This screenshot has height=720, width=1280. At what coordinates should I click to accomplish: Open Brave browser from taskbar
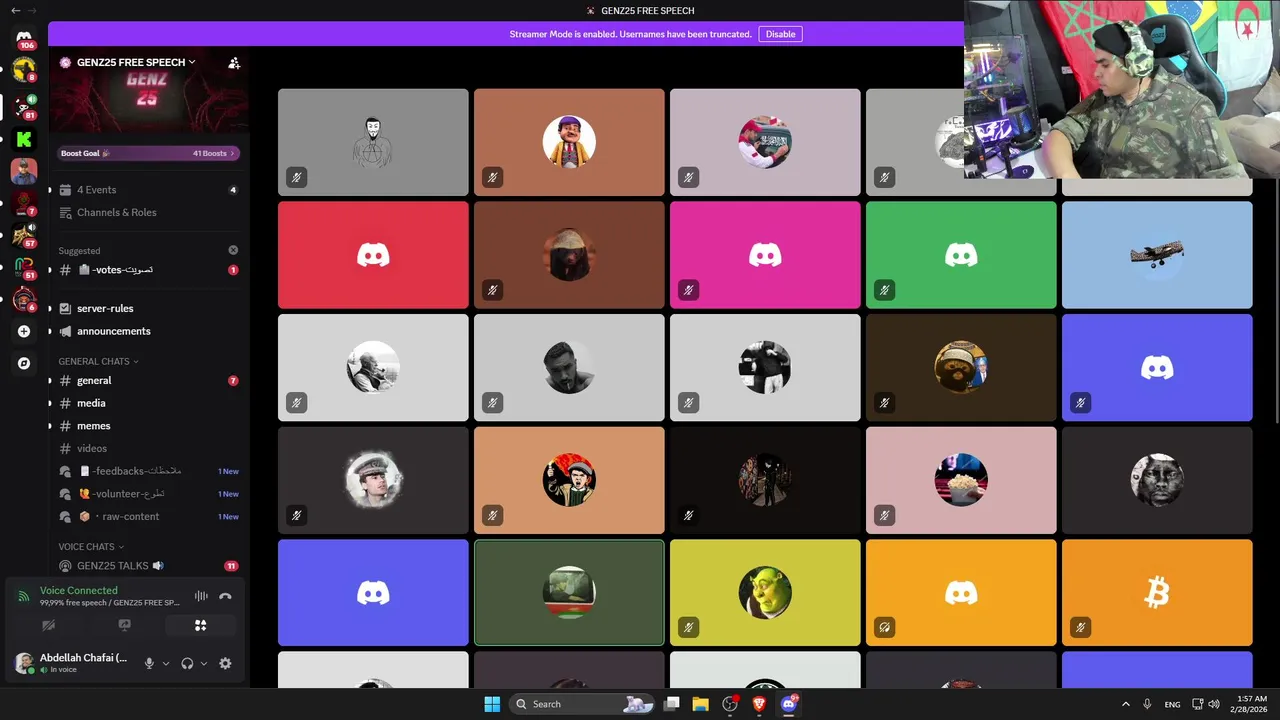tap(759, 704)
